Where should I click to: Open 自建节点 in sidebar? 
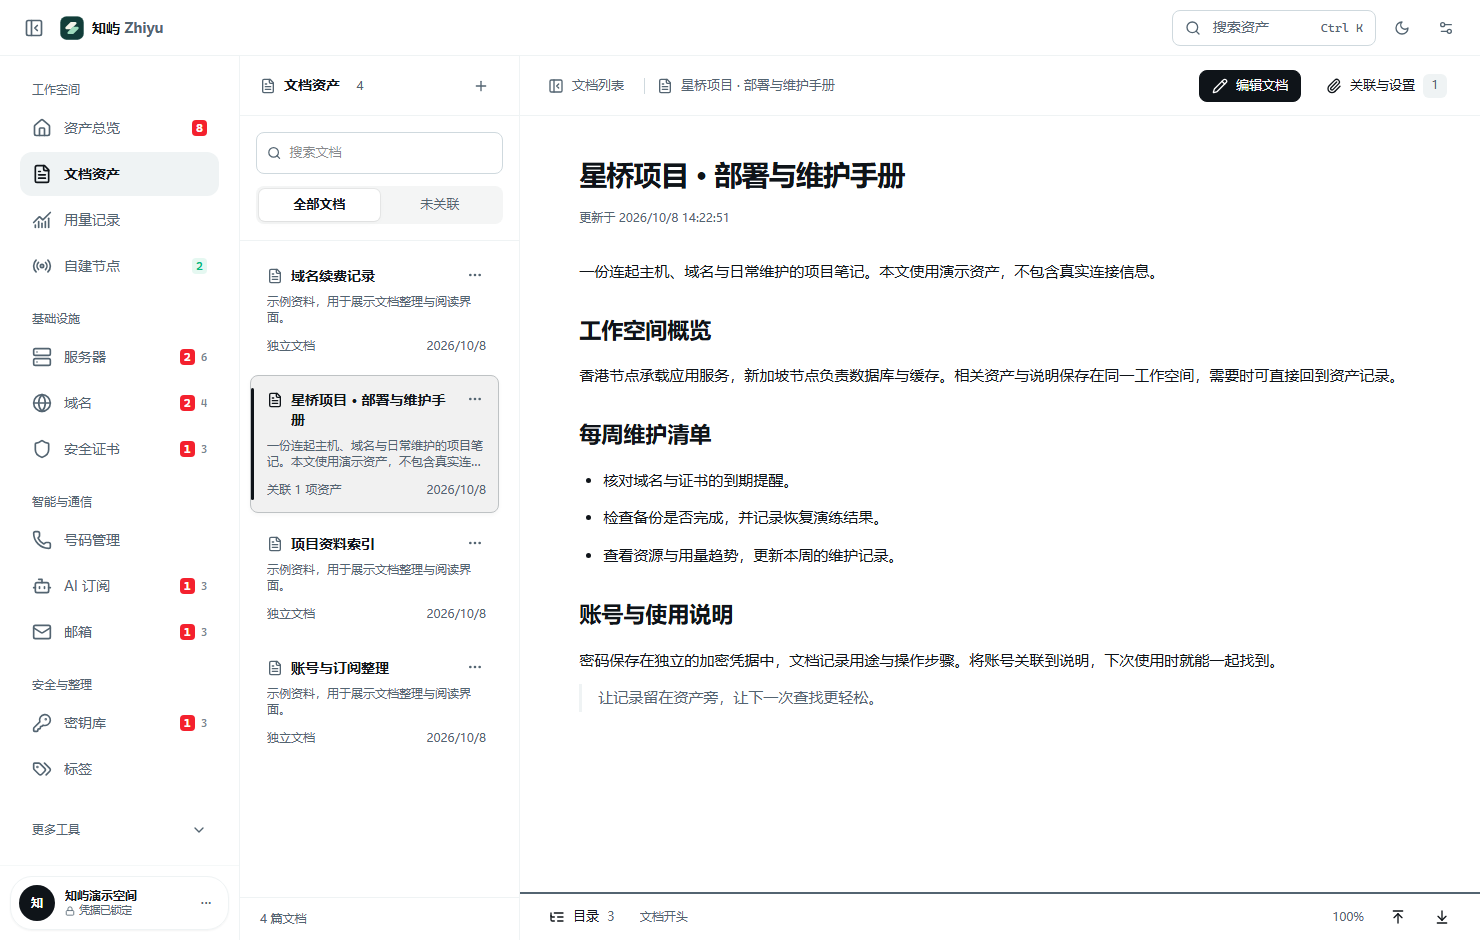[x=120, y=266]
